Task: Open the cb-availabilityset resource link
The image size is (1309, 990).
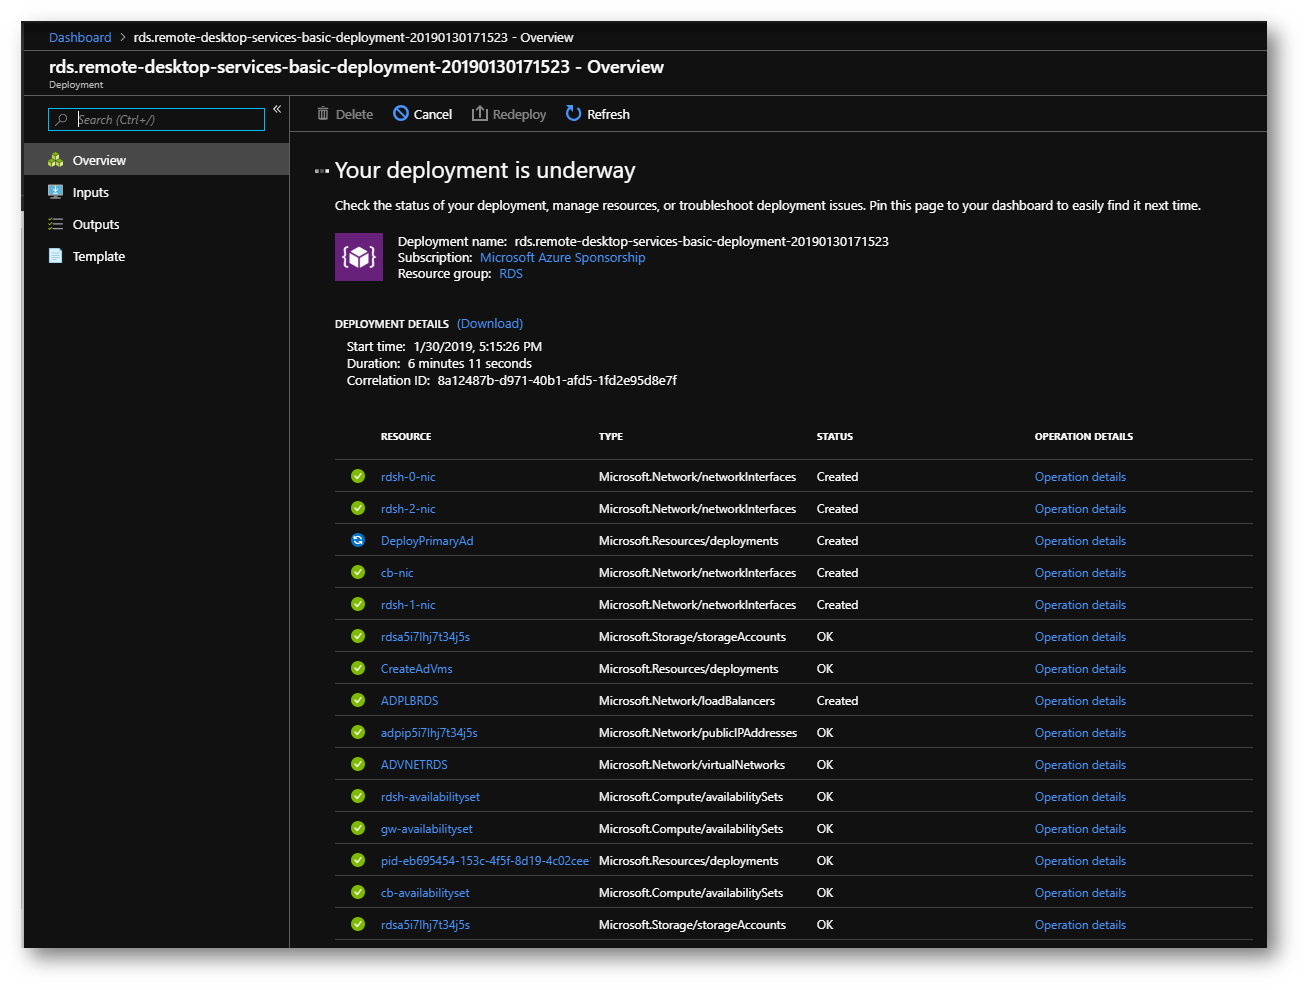Action: [x=425, y=893]
